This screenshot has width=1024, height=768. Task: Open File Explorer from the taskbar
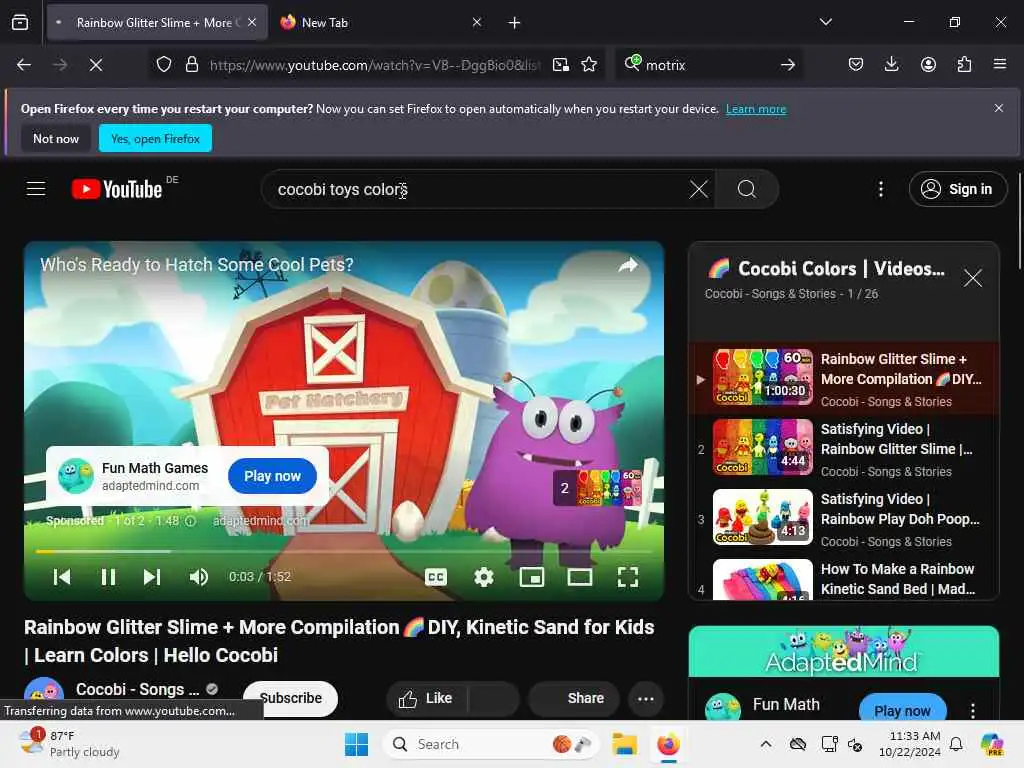tap(624, 744)
